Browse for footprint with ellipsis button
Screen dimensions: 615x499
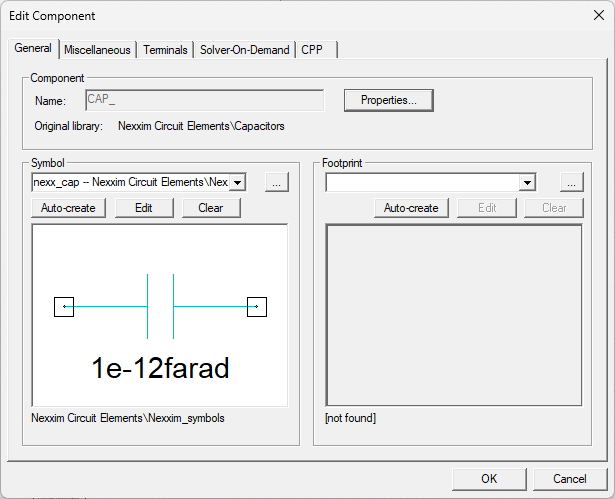(571, 182)
